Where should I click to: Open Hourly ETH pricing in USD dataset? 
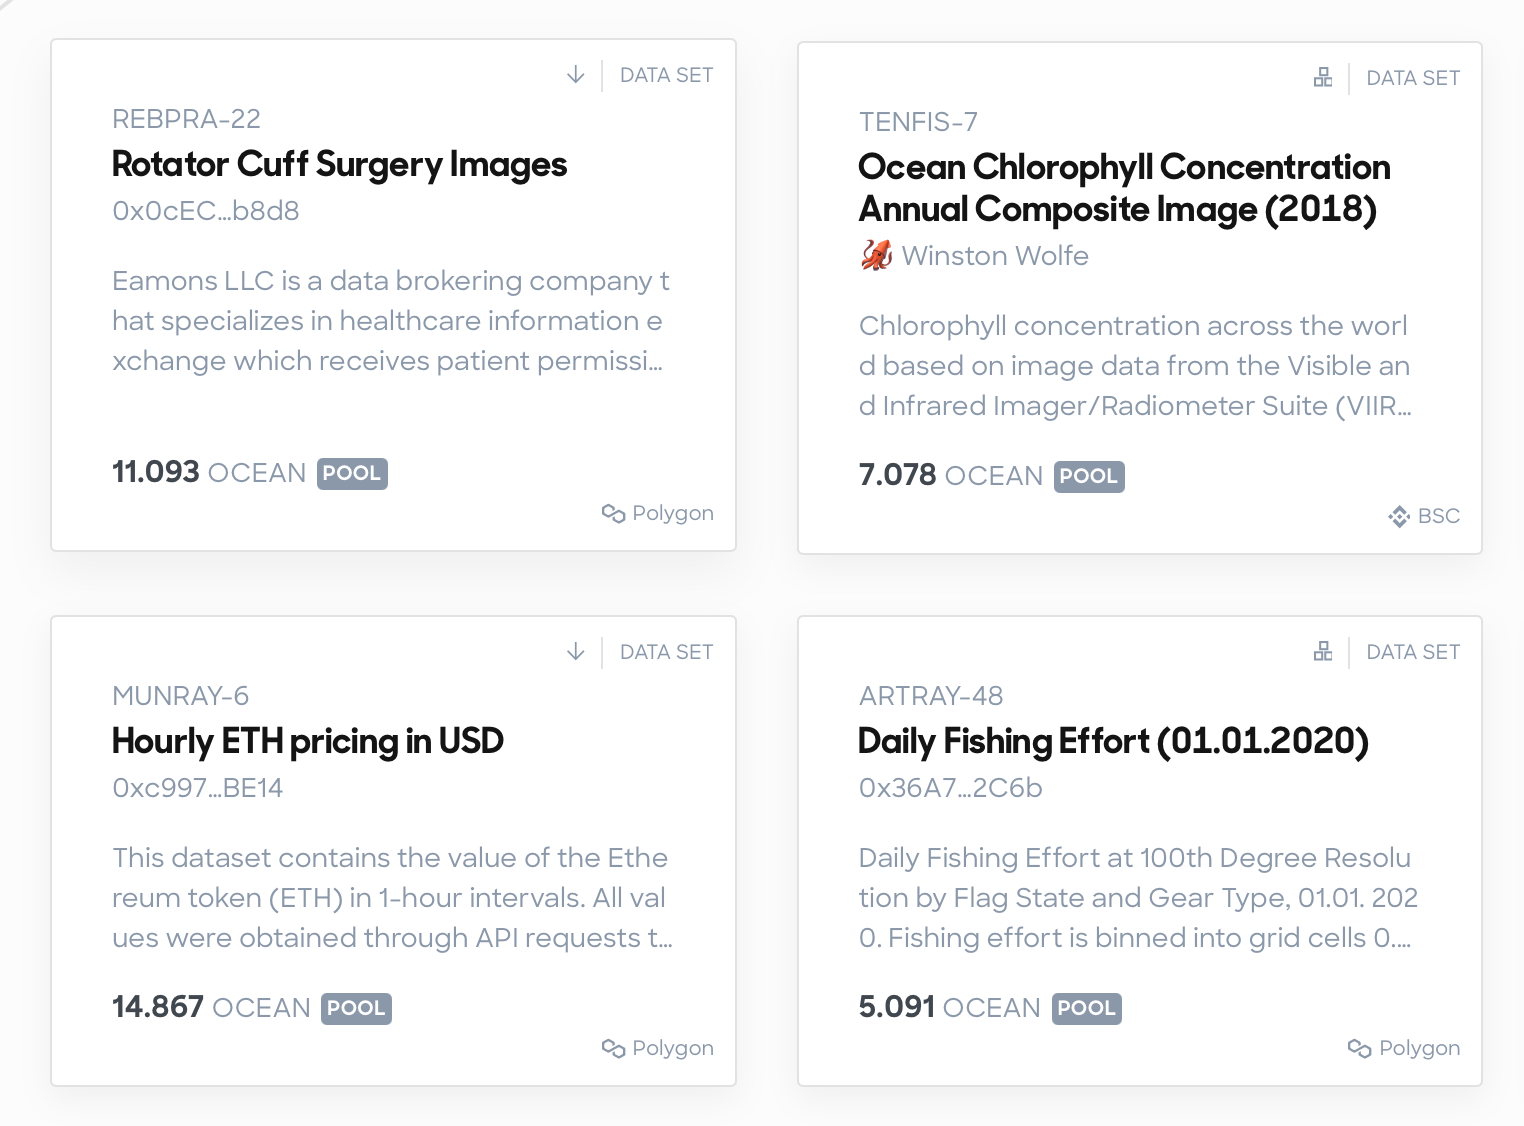[308, 742]
